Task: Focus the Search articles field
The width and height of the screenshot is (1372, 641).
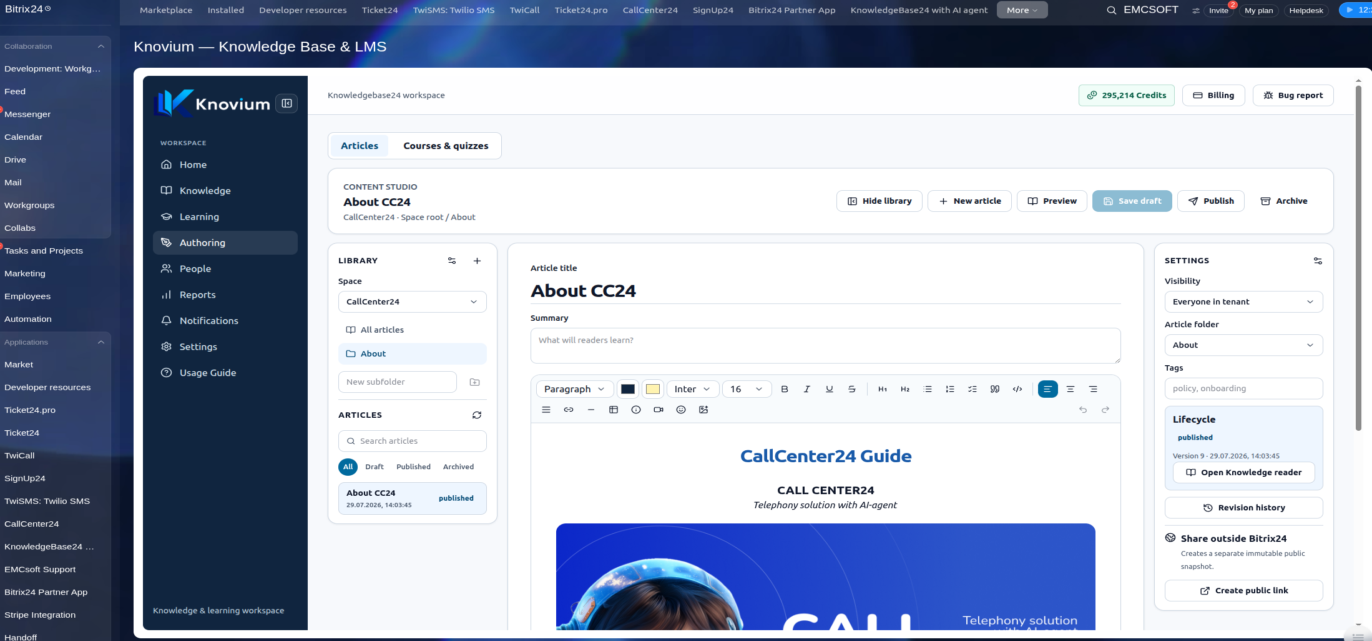Action: coord(412,441)
